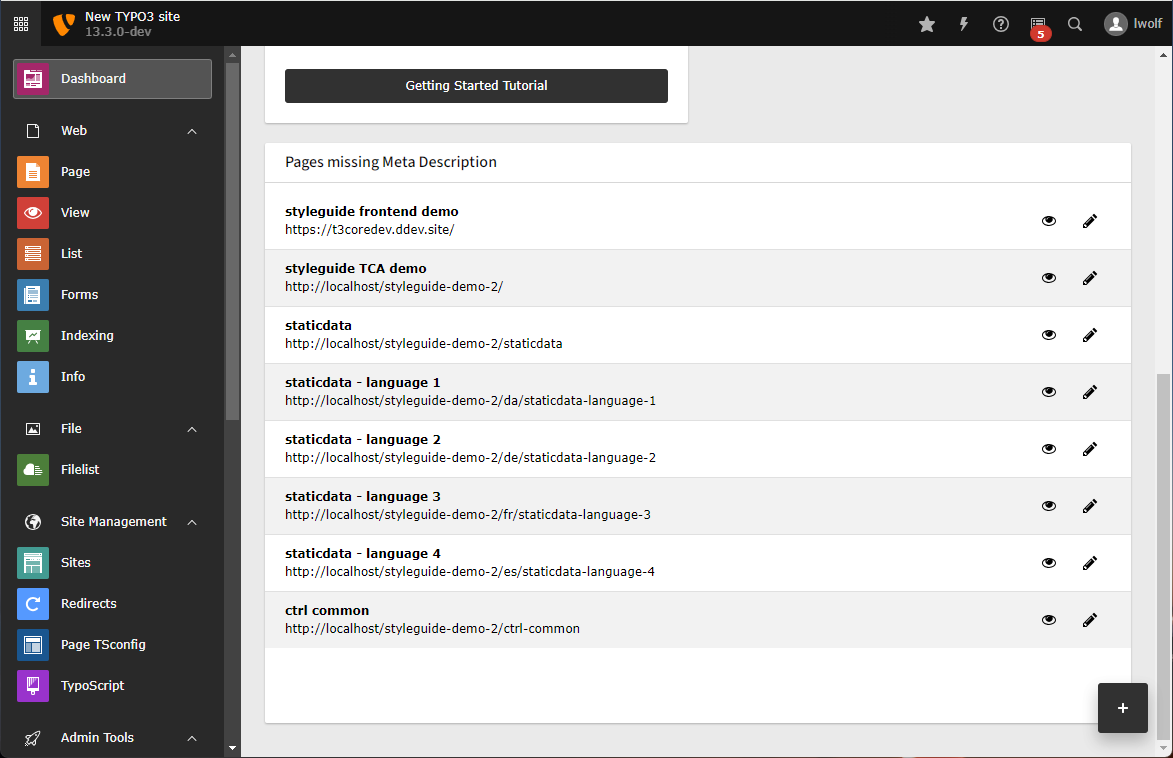Click the add widget plus button
1173x758 pixels.
(1122, 708)
